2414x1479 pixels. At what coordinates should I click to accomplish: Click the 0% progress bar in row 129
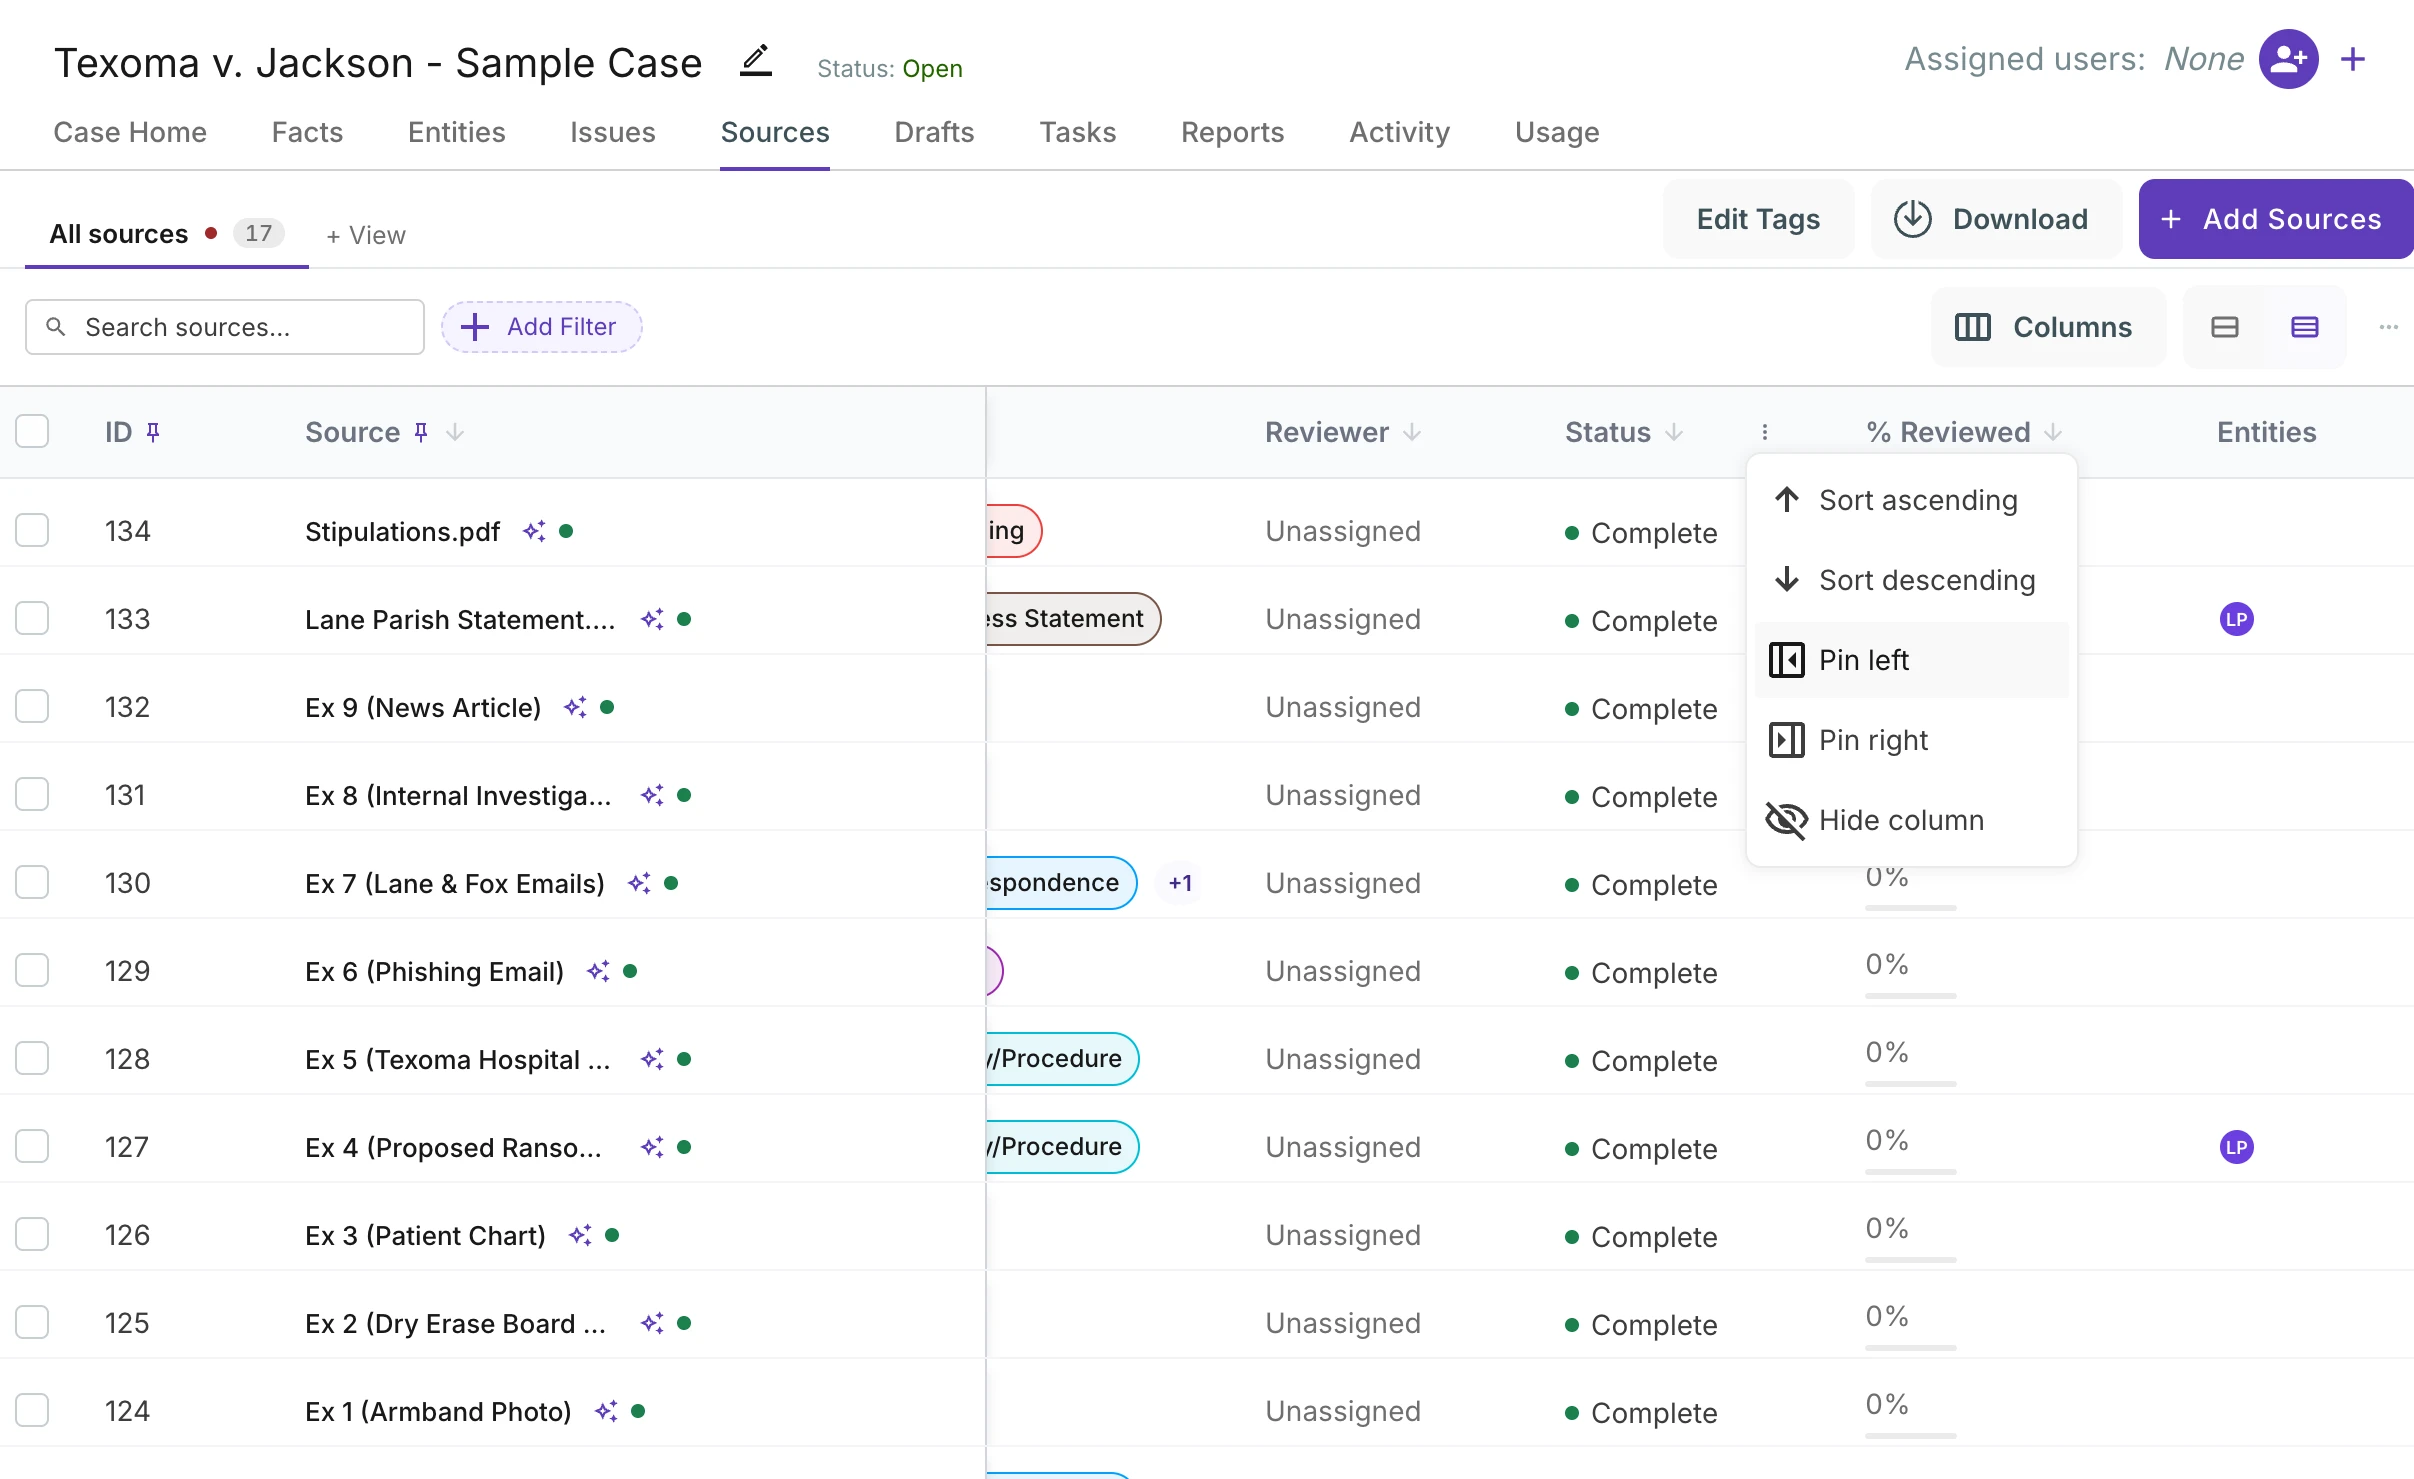[x=1910, y=996]
